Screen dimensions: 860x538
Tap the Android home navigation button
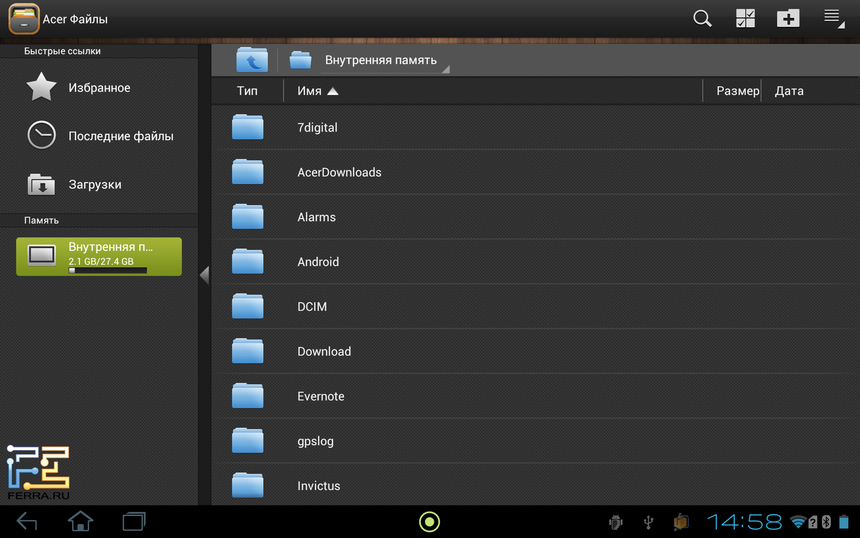pyautogui.click(x=80, y=521)
